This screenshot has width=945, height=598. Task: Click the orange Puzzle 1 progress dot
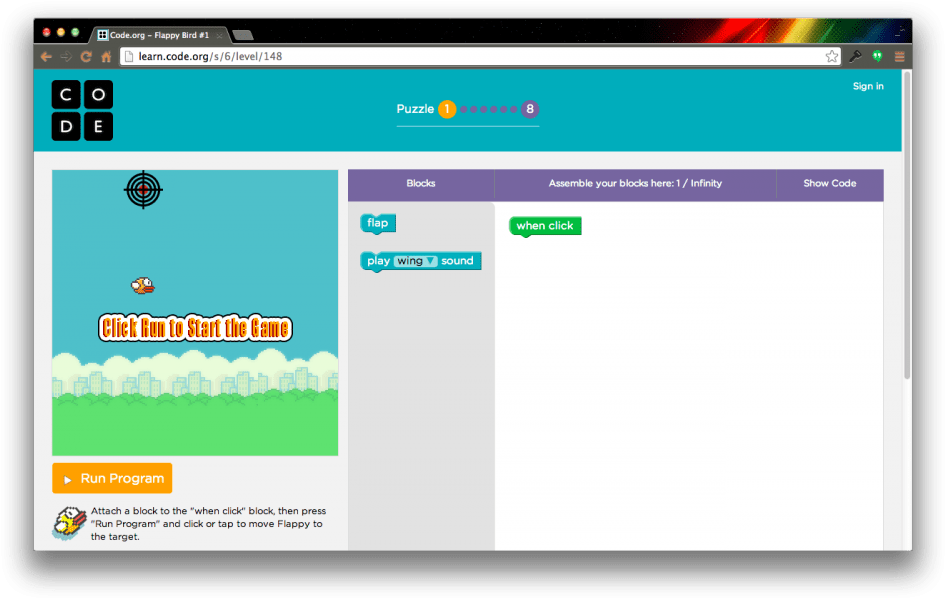pos(447,109)
